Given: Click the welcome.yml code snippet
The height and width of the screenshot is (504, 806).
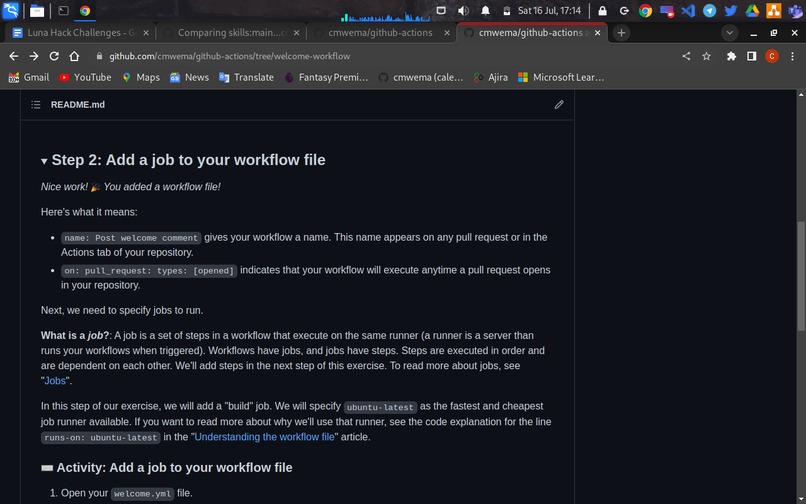Looking at the screenshot, I should [x=142, y=494].
